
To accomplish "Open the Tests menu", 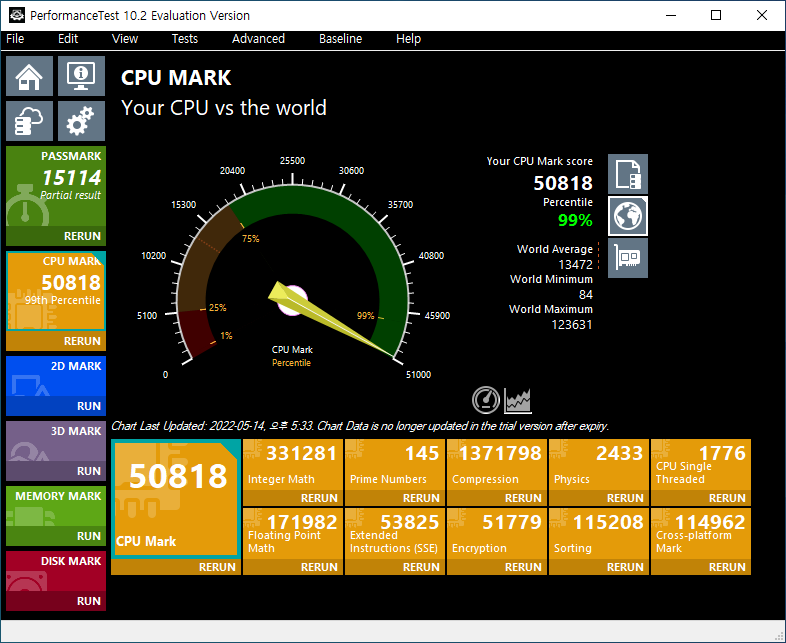I will (x=184, y=39).
